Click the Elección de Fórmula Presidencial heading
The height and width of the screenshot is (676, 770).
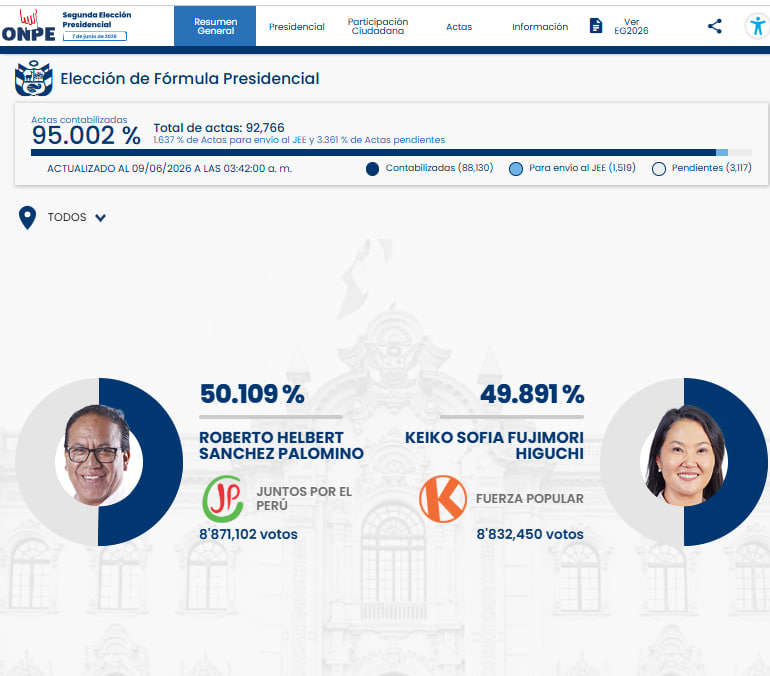pyautogui.click(x=190, y=79)
